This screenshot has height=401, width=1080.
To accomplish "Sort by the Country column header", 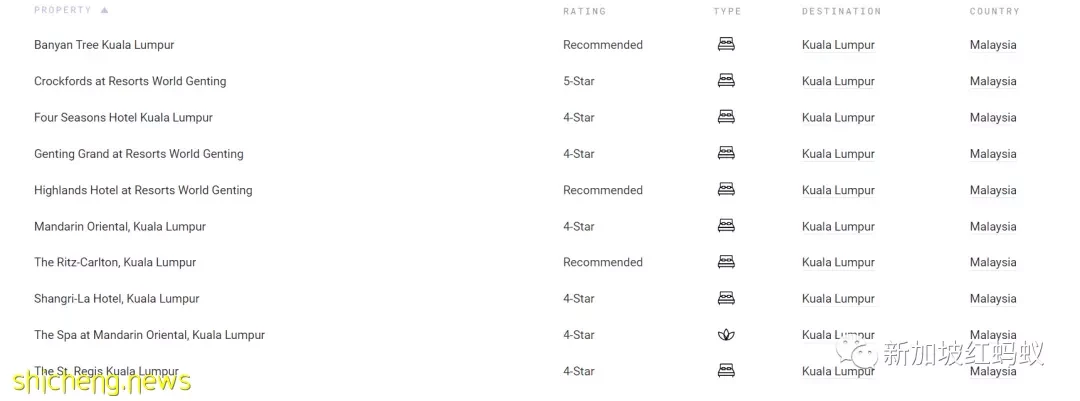I will pos(994,11).
